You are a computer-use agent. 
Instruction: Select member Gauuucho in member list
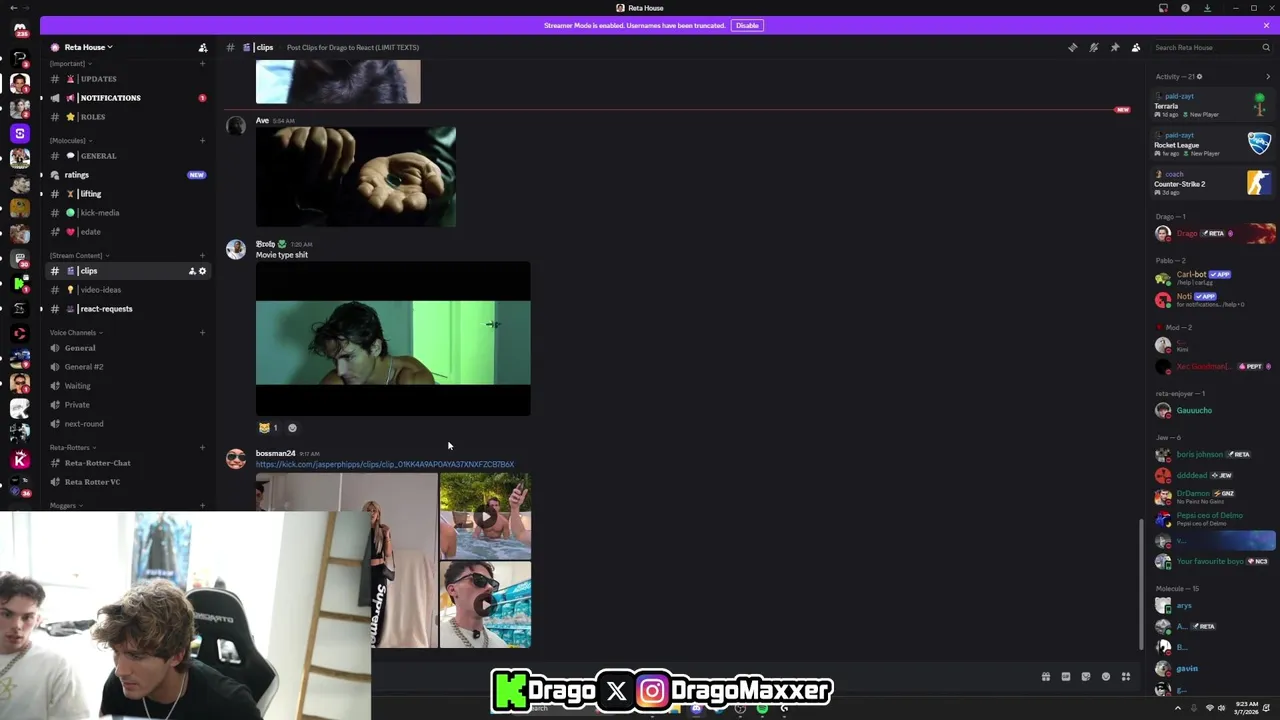[1212, 410]
